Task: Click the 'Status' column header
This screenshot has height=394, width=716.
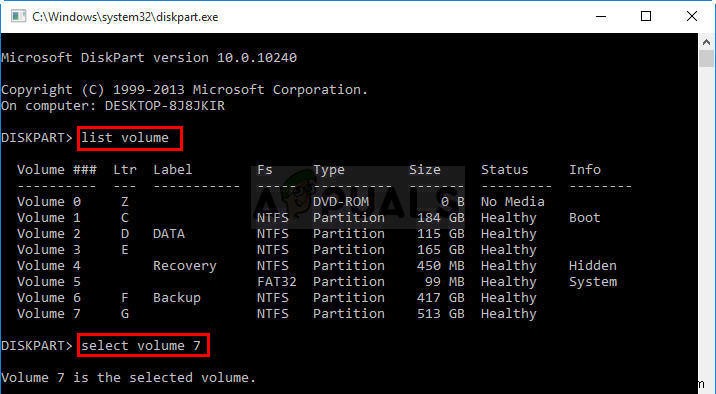Action: 505,170
